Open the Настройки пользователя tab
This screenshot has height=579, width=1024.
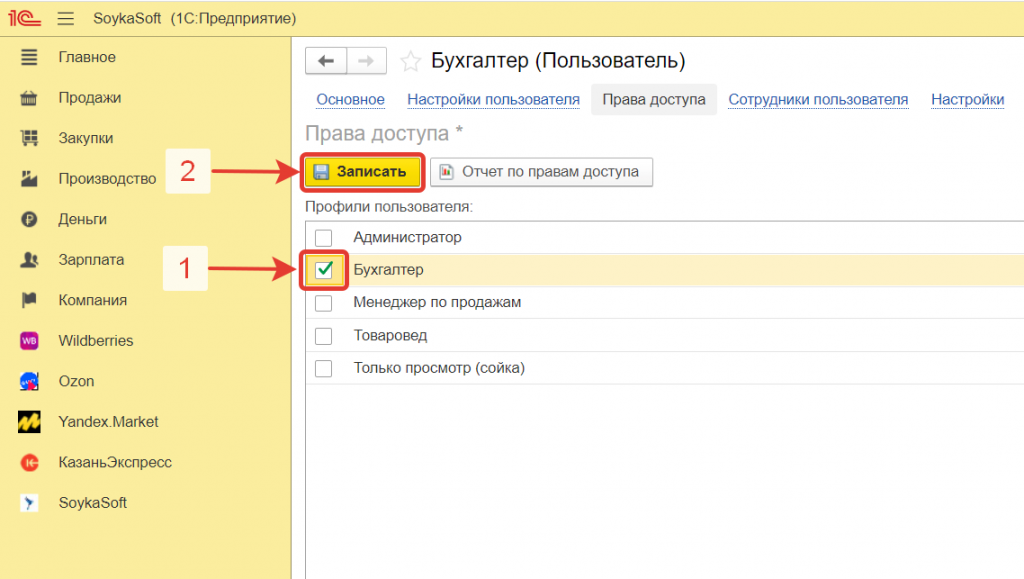click(493, 100)
